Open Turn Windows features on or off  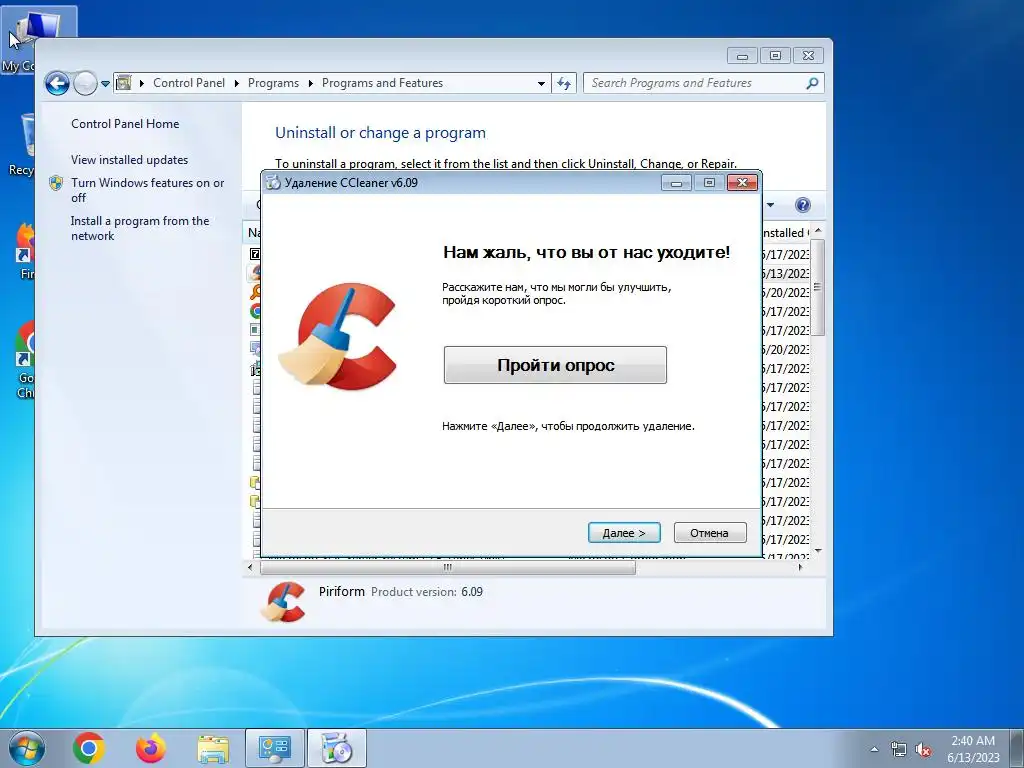[x=148, y=190]
